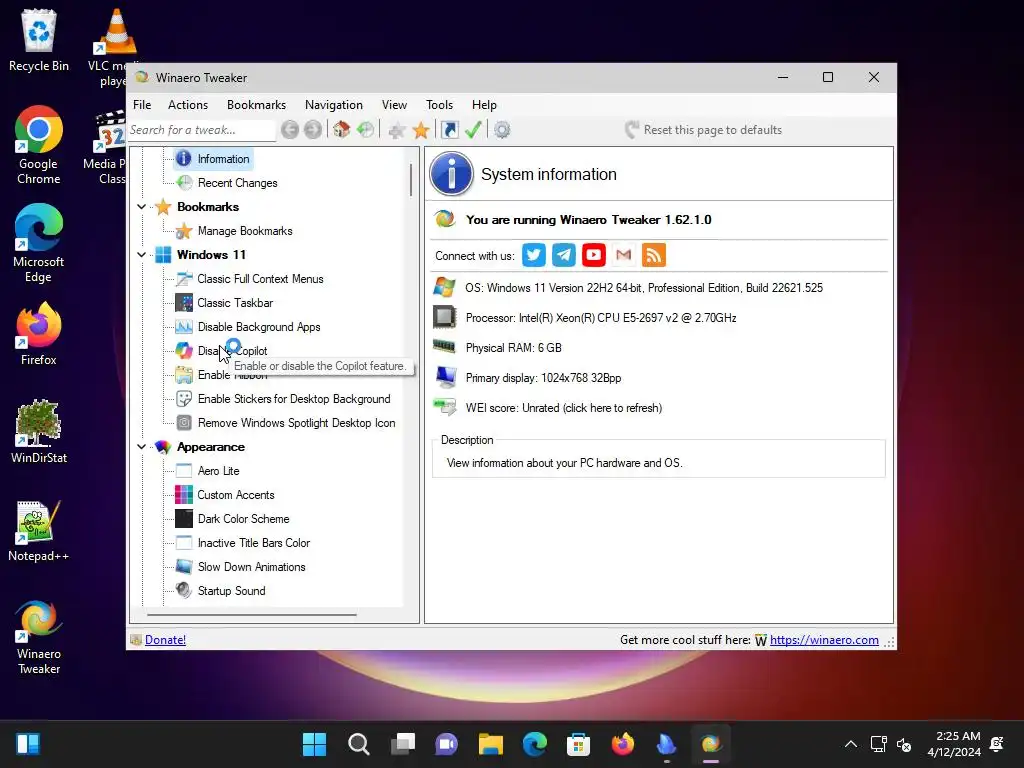Image resolution: width=1024 pixels, height=768 pixels.
Task: Open the Actions menu
Action: point(187,104)
